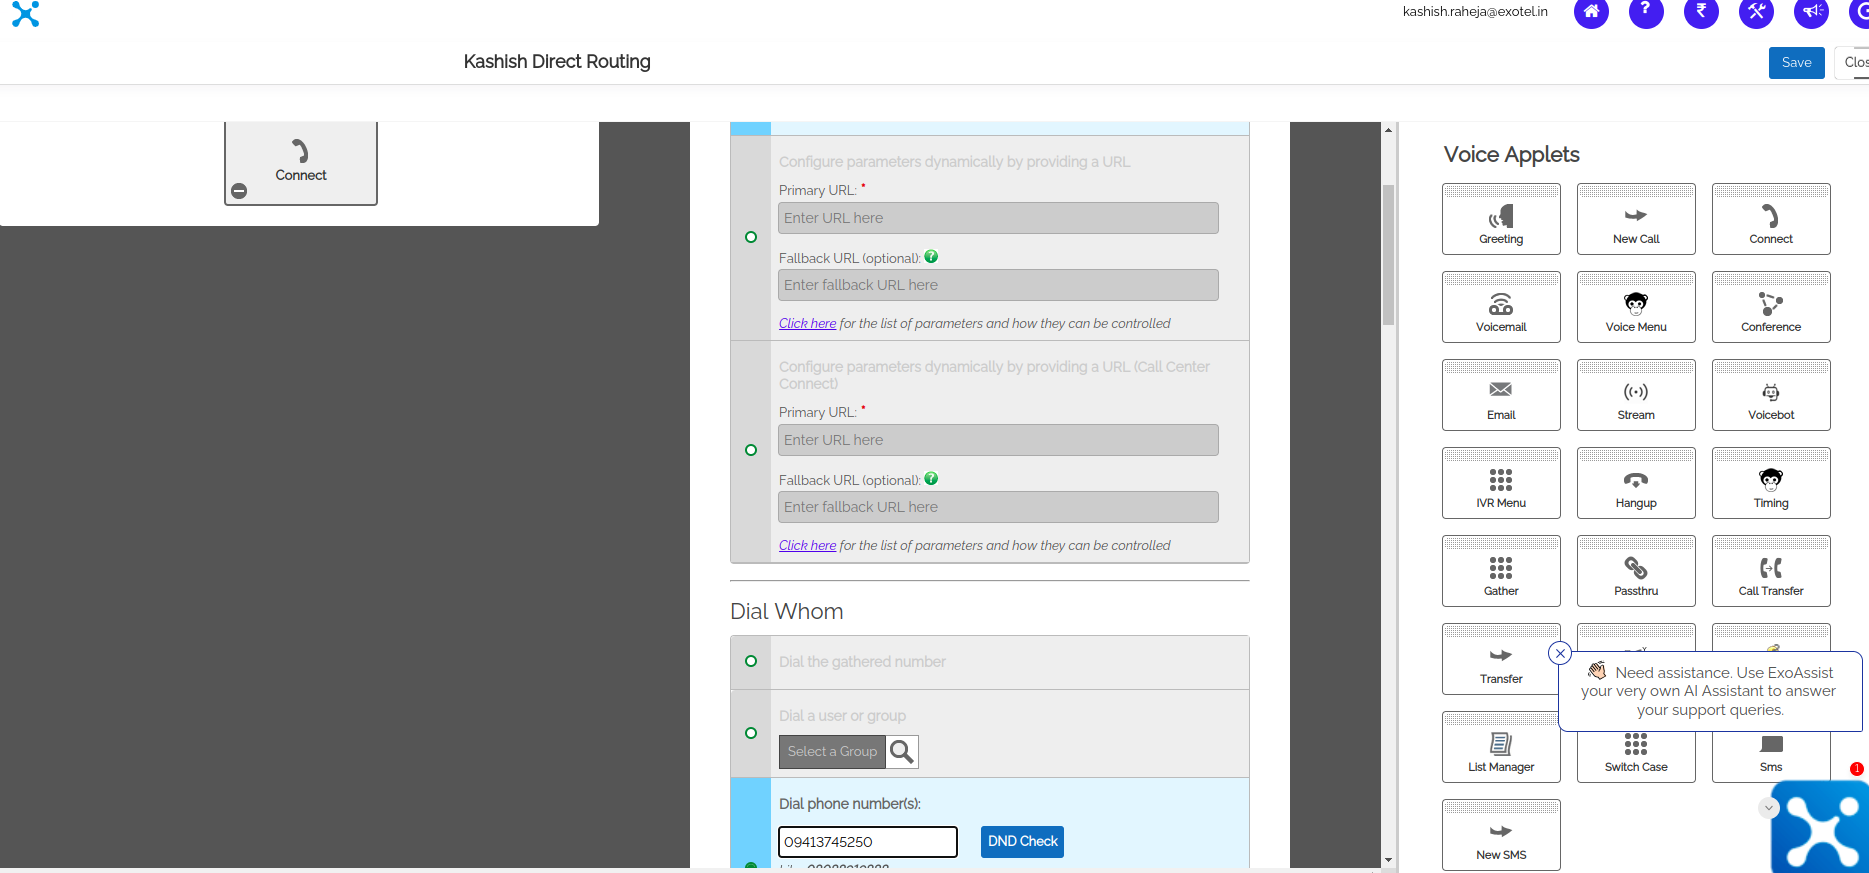Add the Voicebot applet

coord(1771,395)
